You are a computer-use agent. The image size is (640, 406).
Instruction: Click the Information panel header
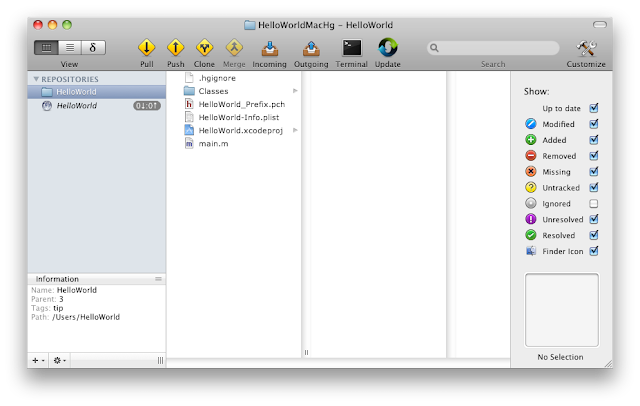[x=97, y=279]
